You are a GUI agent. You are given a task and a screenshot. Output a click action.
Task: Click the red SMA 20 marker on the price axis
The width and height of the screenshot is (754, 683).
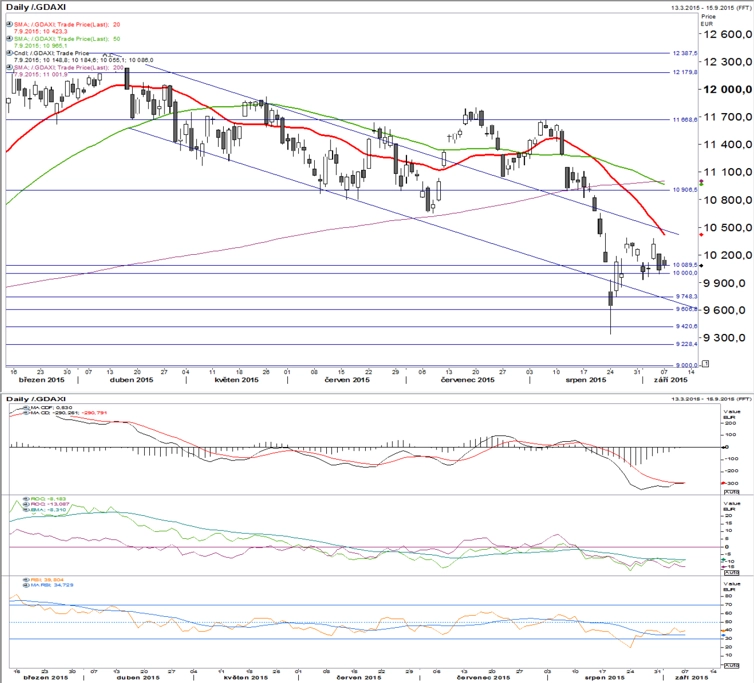(701, 235)
